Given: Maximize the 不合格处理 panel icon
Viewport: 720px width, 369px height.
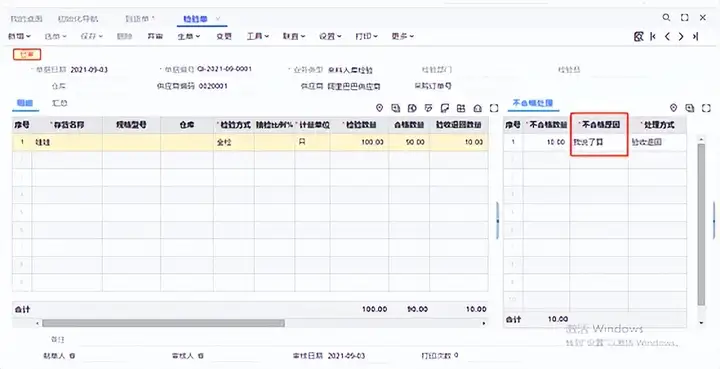Looking at the screenshot, I should pyautogui.click(x=706, y=108).
